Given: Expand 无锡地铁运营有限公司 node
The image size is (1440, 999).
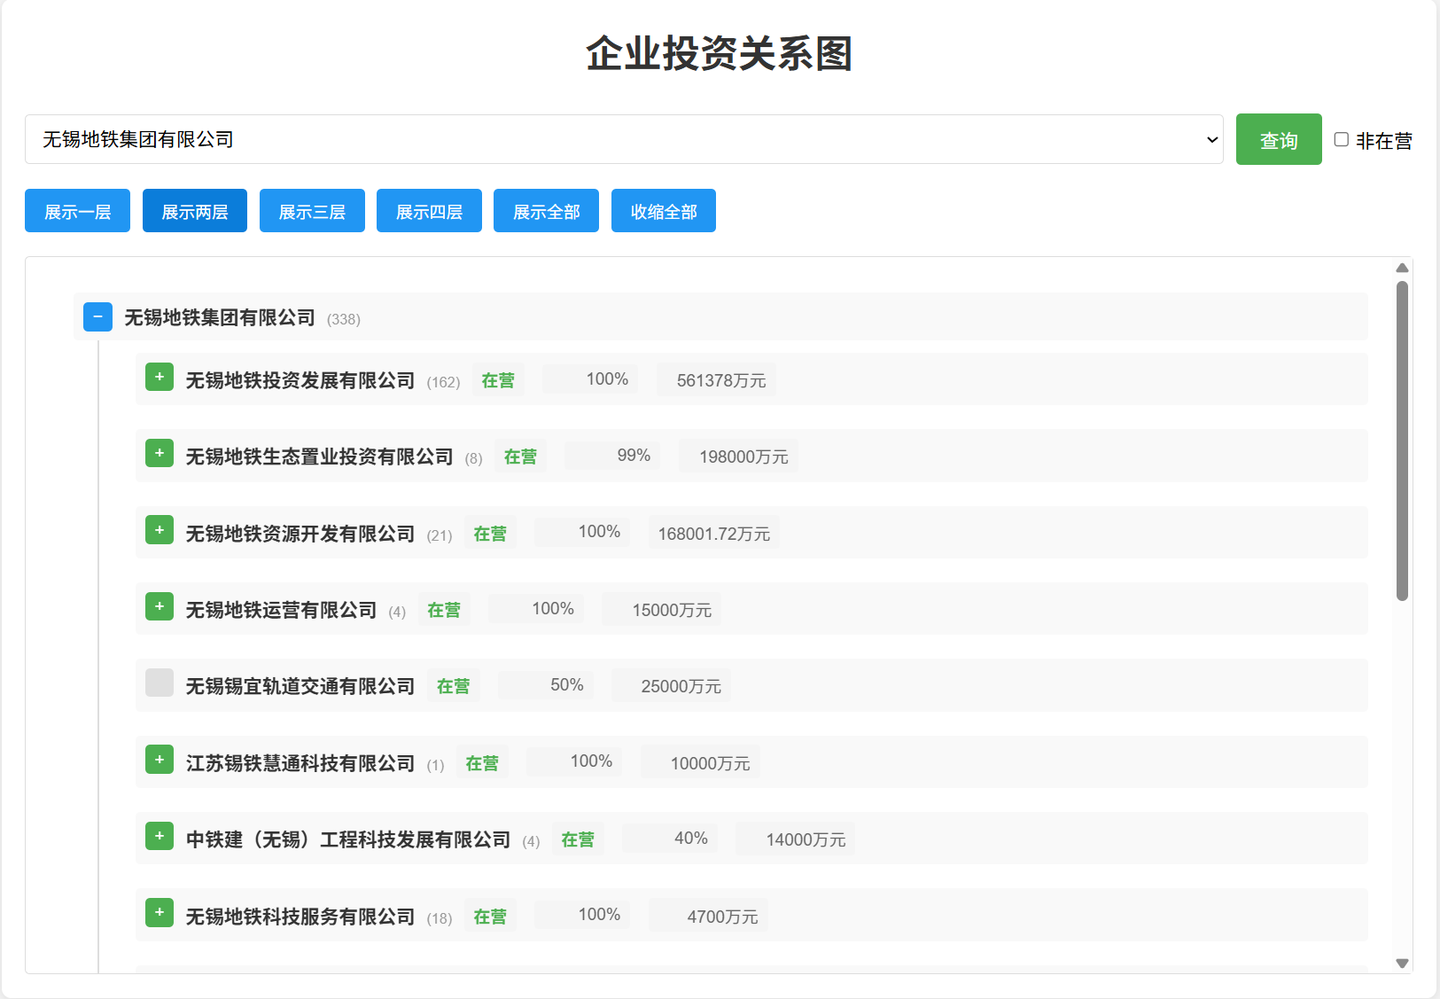Looking at the screenshot, I should tap(159, 606).
